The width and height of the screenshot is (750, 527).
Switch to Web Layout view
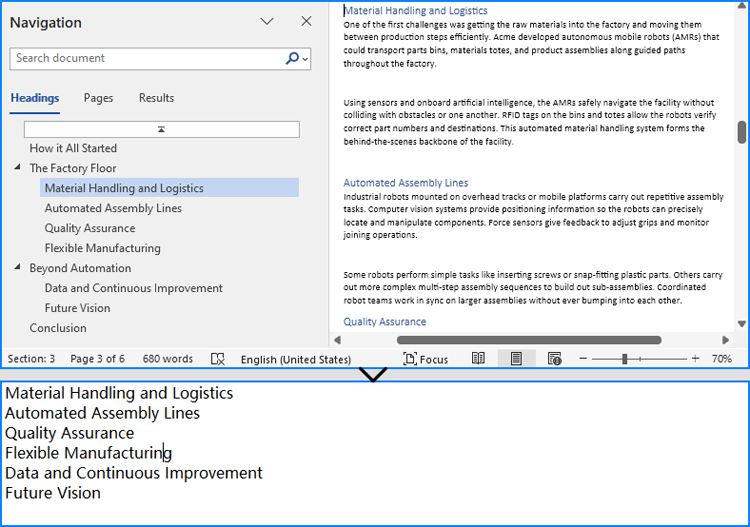tap(554, 359)
